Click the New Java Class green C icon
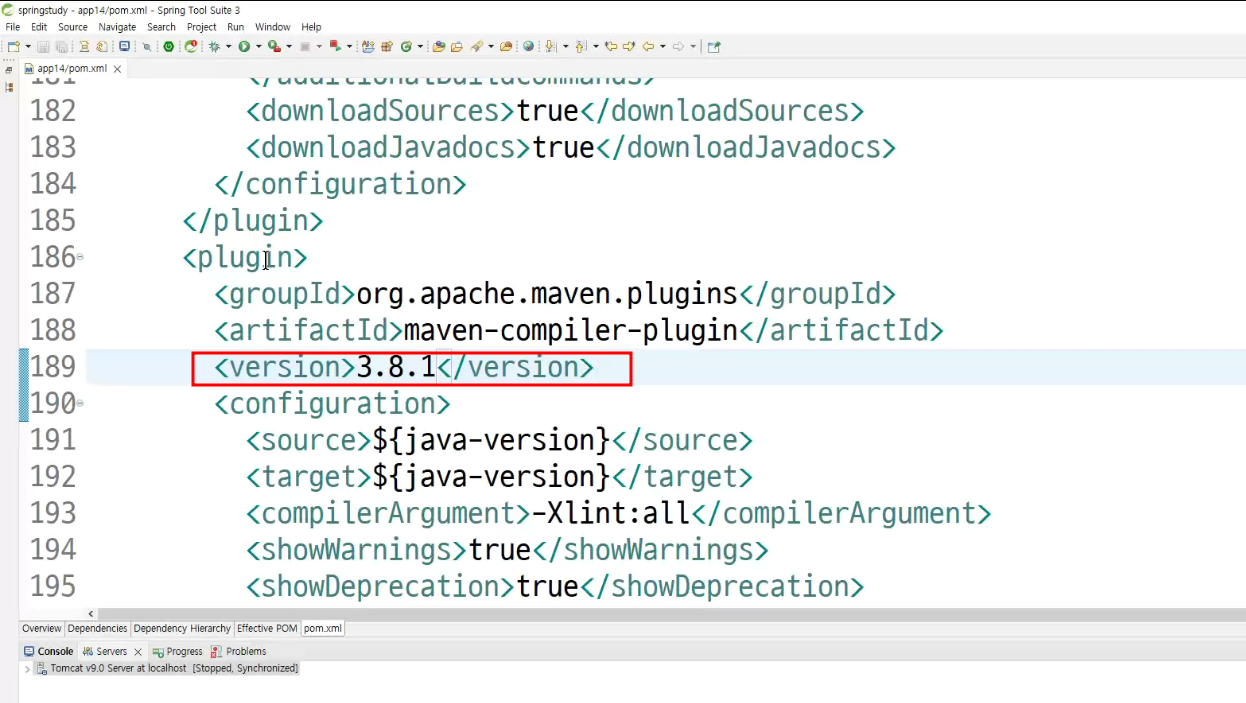1246x703 pixels. pos(406,46)
